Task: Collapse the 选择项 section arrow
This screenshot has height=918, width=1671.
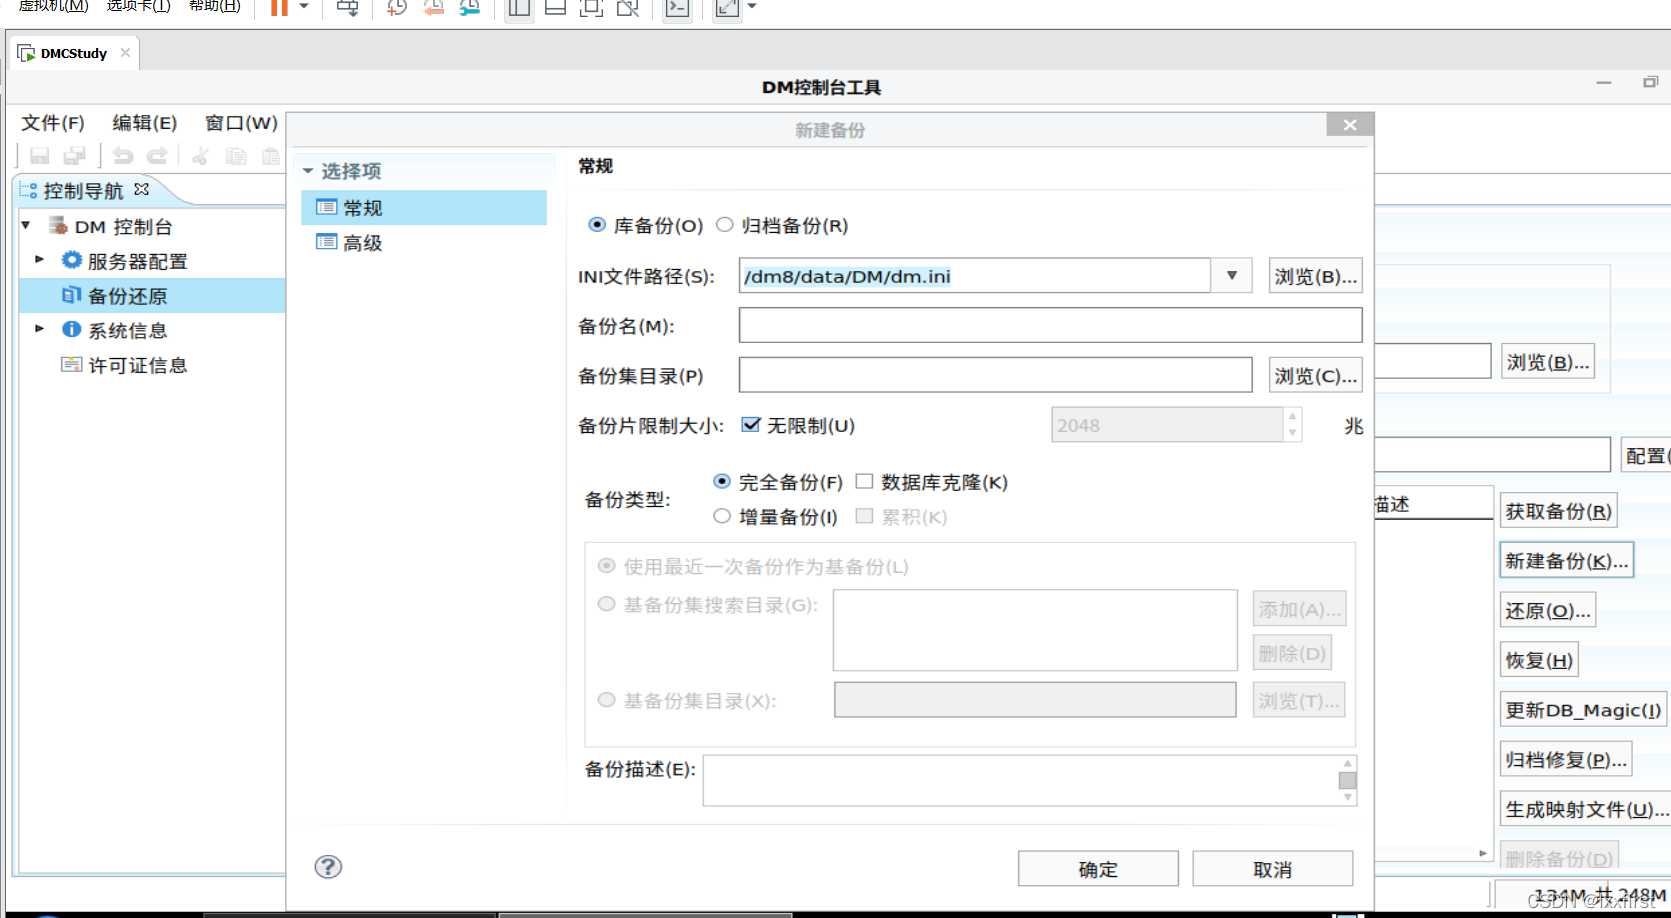Action: 308,170
